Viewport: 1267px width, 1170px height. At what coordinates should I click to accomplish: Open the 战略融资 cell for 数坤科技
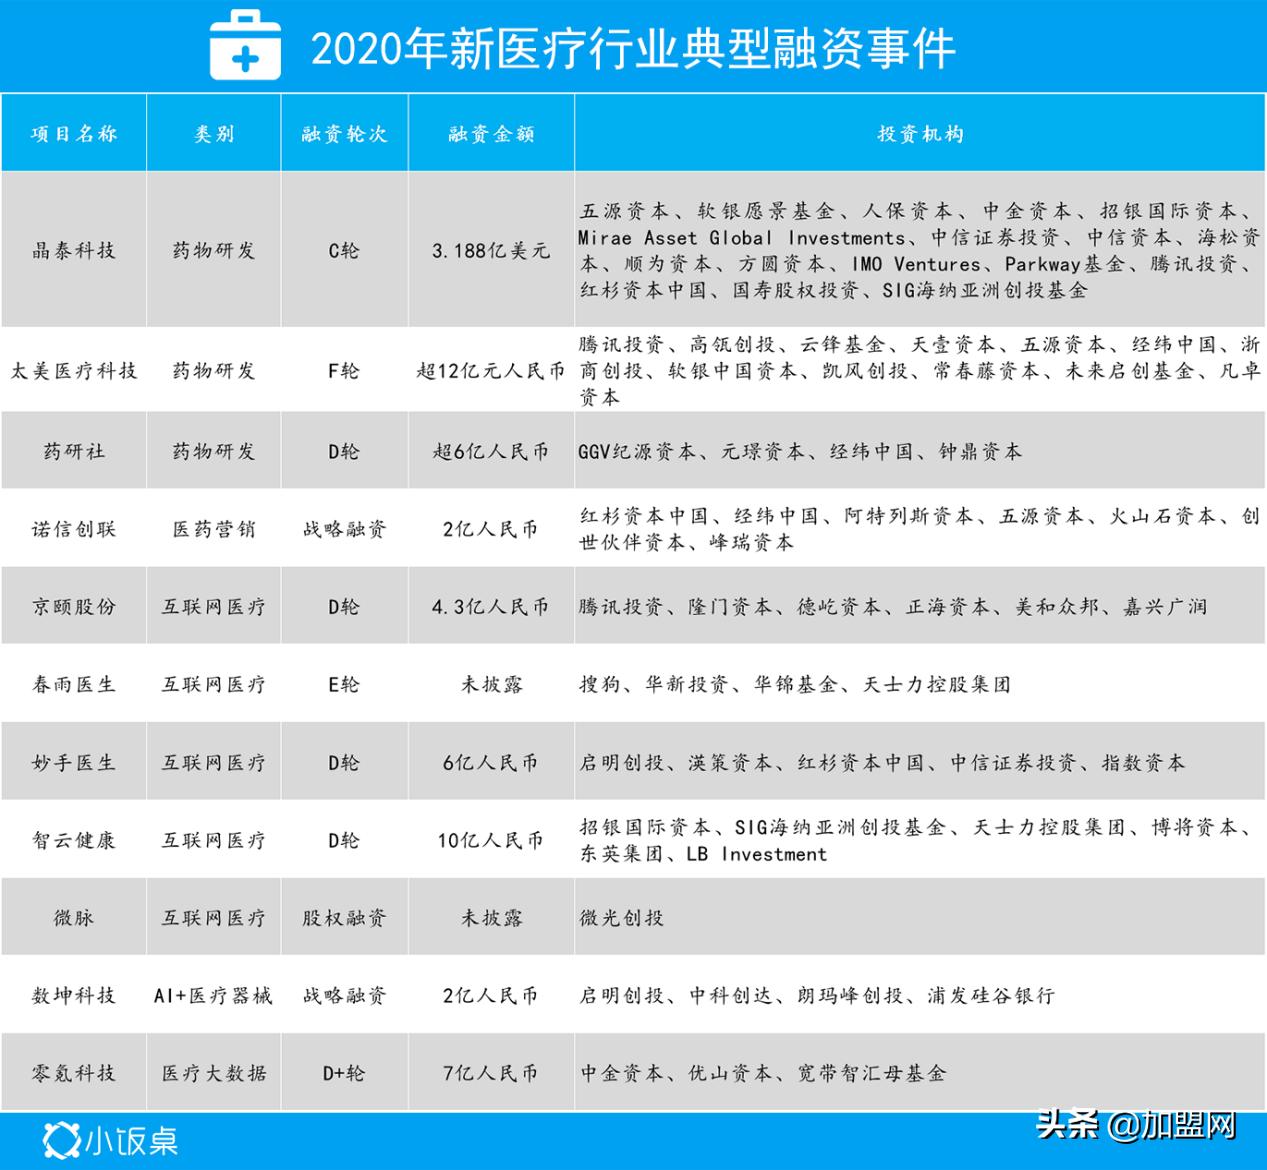click(x=344, y=995)
